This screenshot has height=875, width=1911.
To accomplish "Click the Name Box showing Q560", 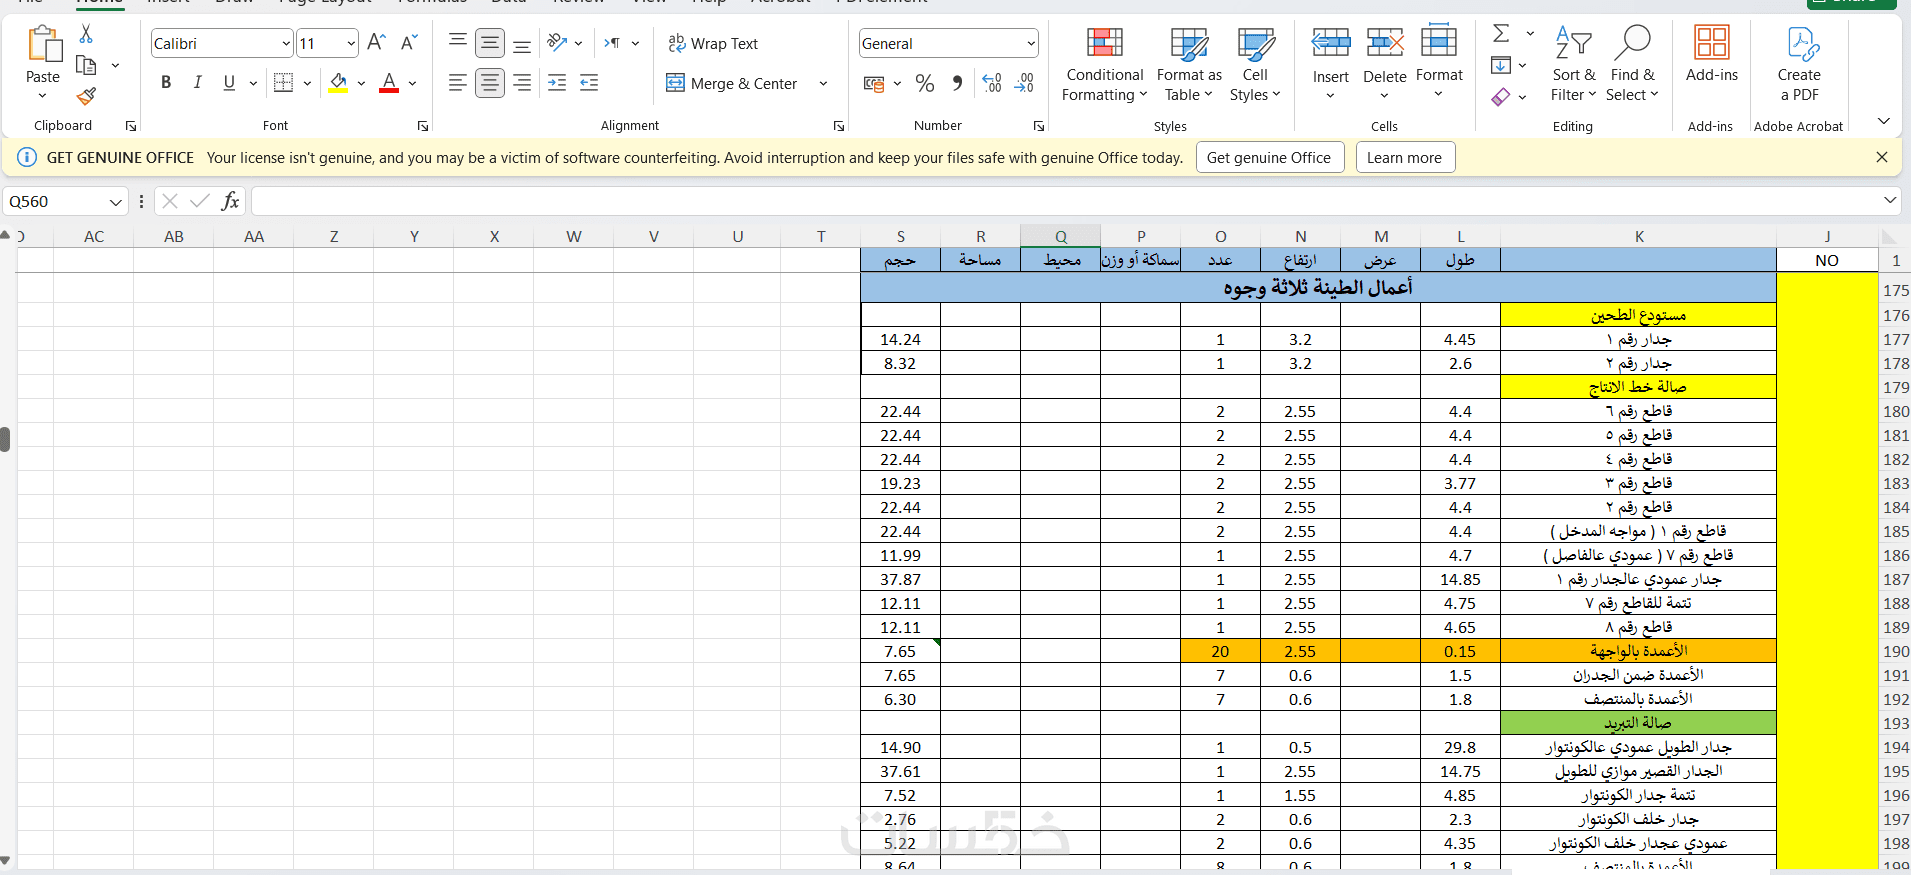I will pyautogui.click(x=55, y=202).
